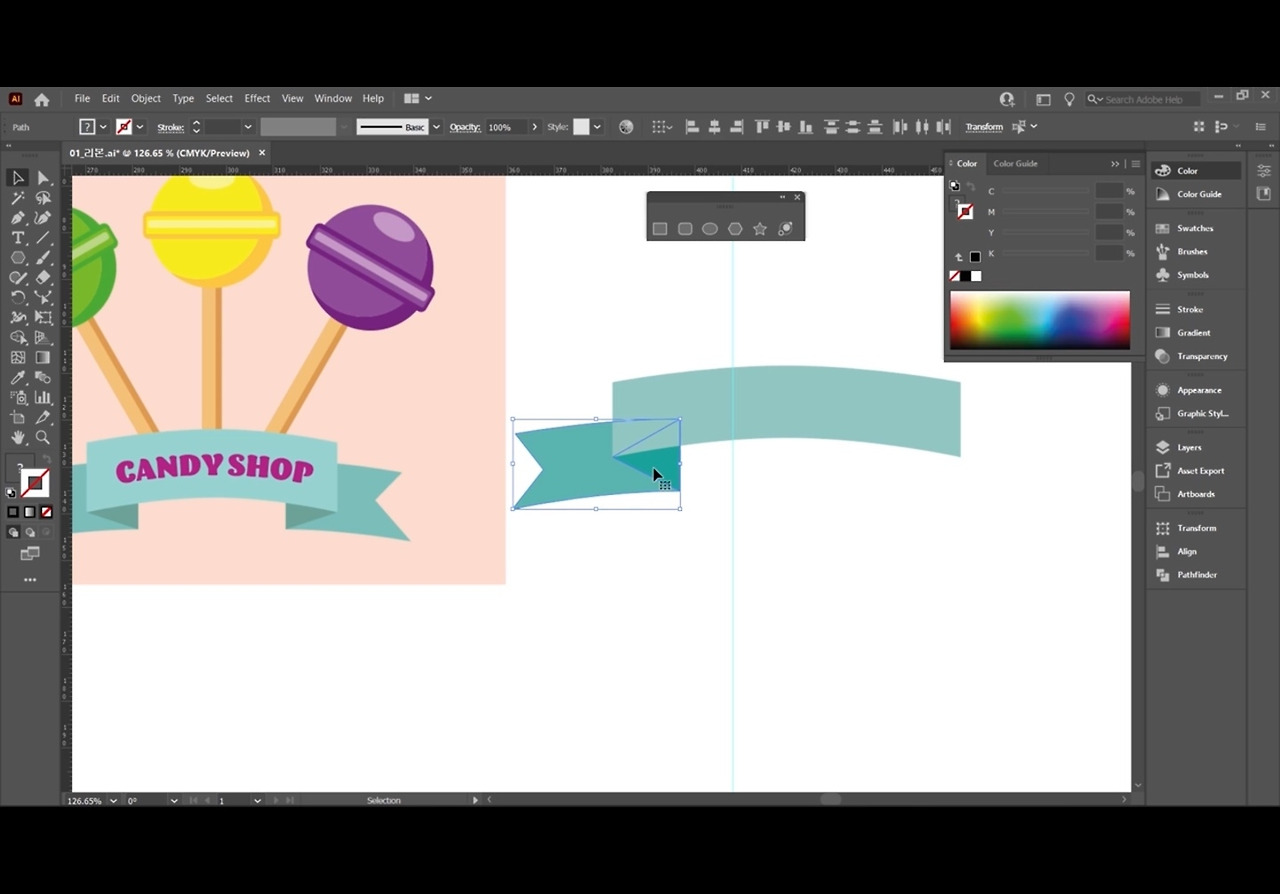1280x894 pixels.
Task: Click the Transform link in control bar
Action: 984,127
